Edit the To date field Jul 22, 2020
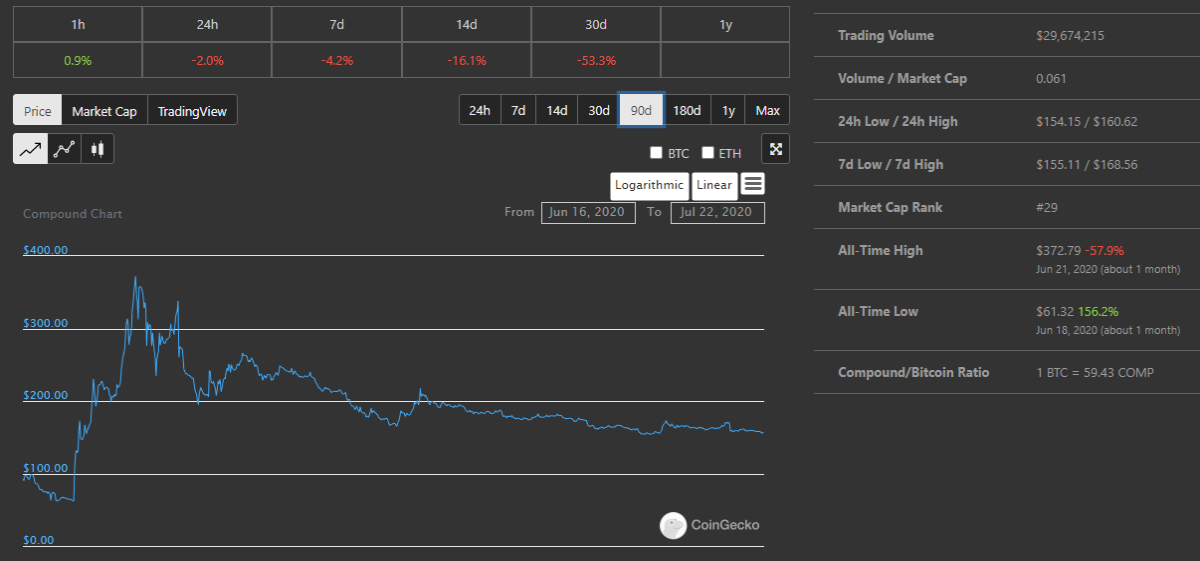Viewport: 1200px width, 561px height. pos(718,212)
